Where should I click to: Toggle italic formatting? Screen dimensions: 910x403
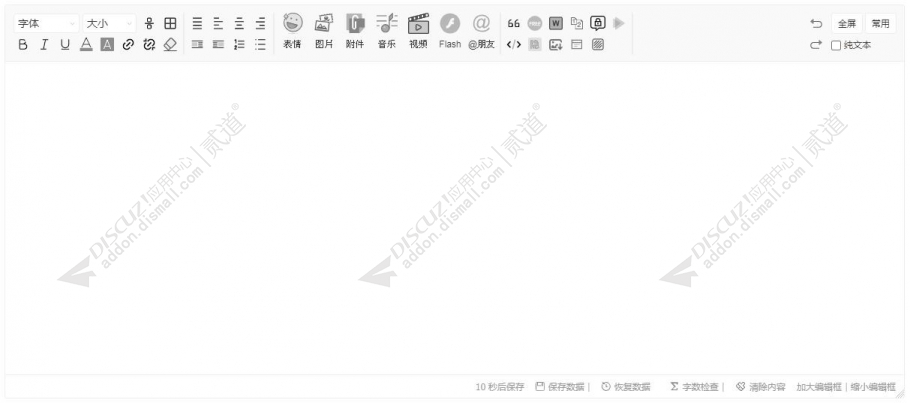(44, 44)
